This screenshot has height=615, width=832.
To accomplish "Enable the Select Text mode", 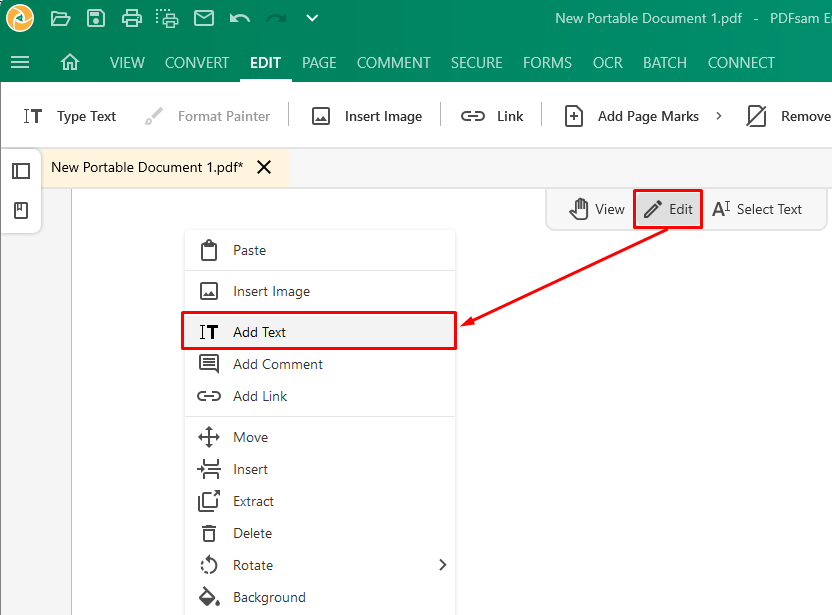I will coord(757,209).
